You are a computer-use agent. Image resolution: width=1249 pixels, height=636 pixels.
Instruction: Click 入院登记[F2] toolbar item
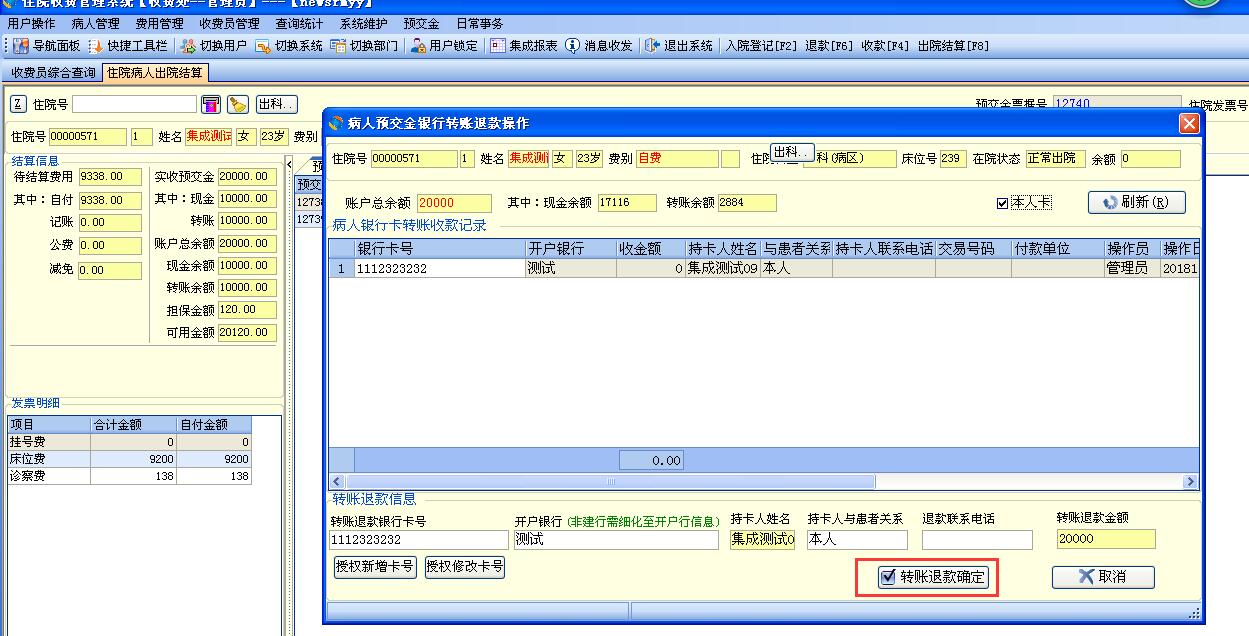(x=762, y=46)
